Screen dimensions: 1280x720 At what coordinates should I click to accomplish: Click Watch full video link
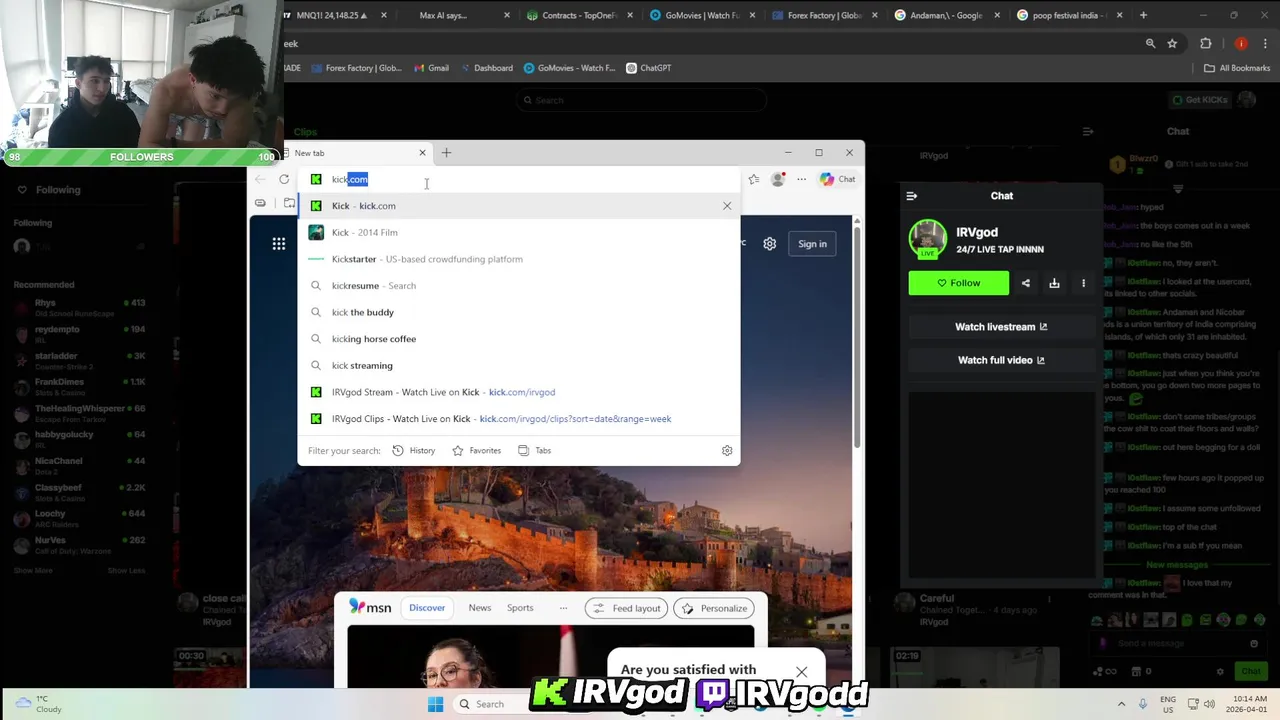coord(1001,360)
